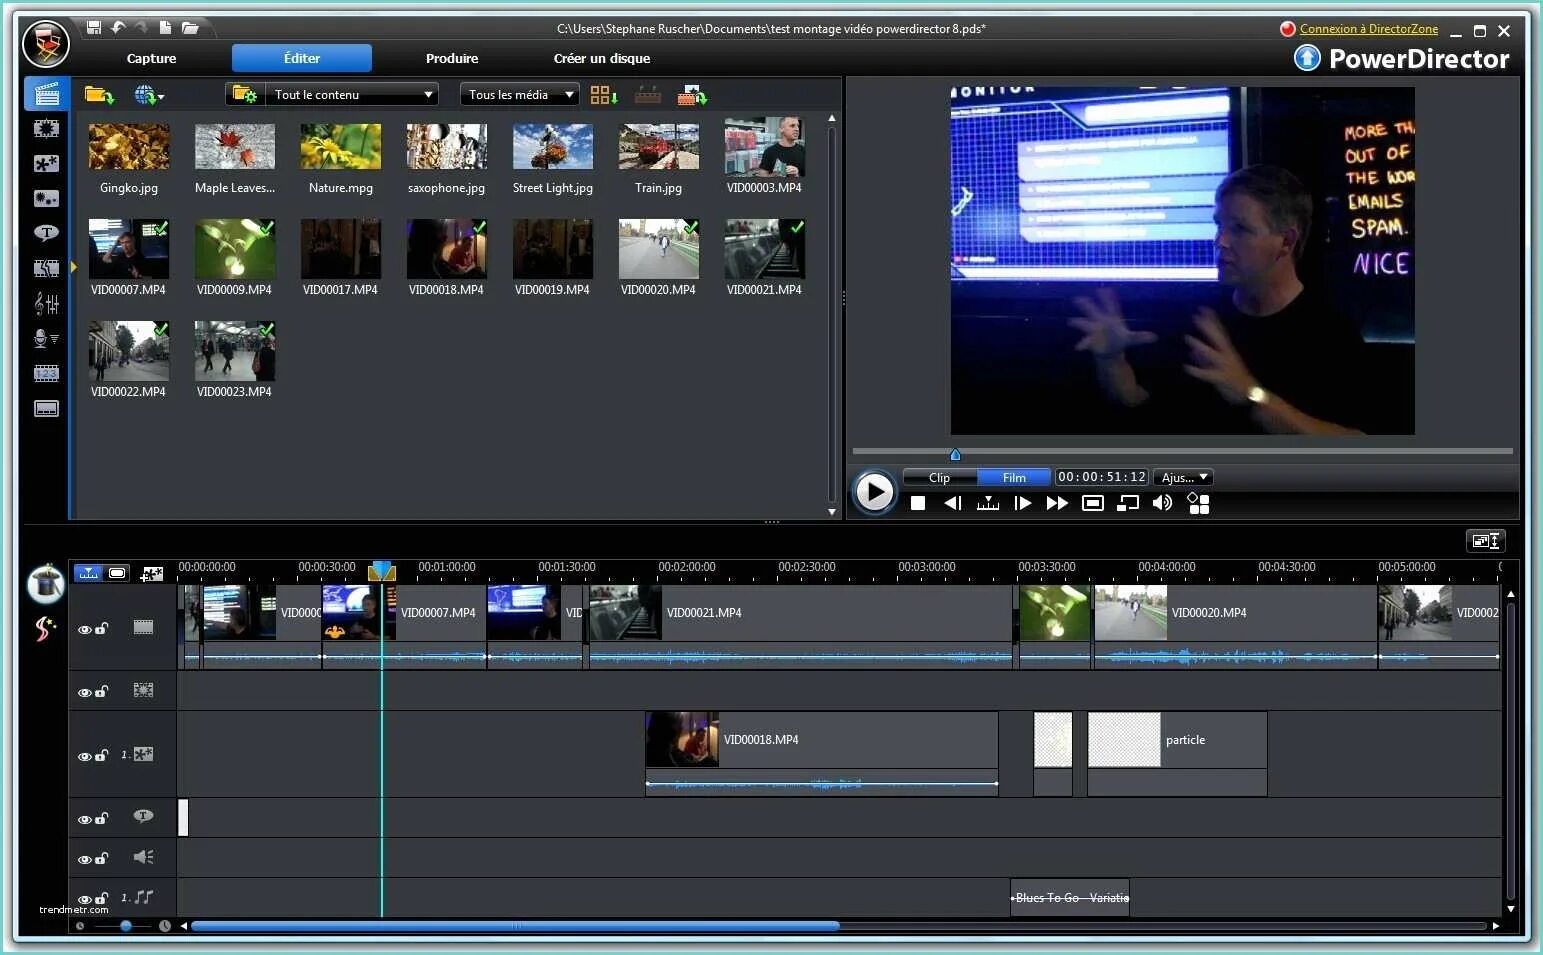Change library thumbnail view icon

point(603,95)
